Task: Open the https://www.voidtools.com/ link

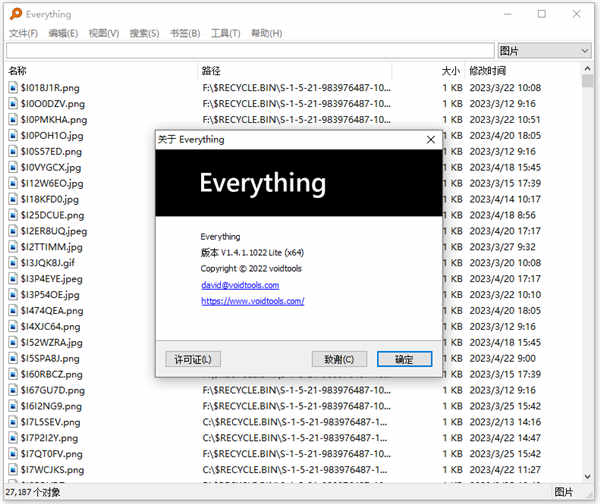Action: [253, 301]
